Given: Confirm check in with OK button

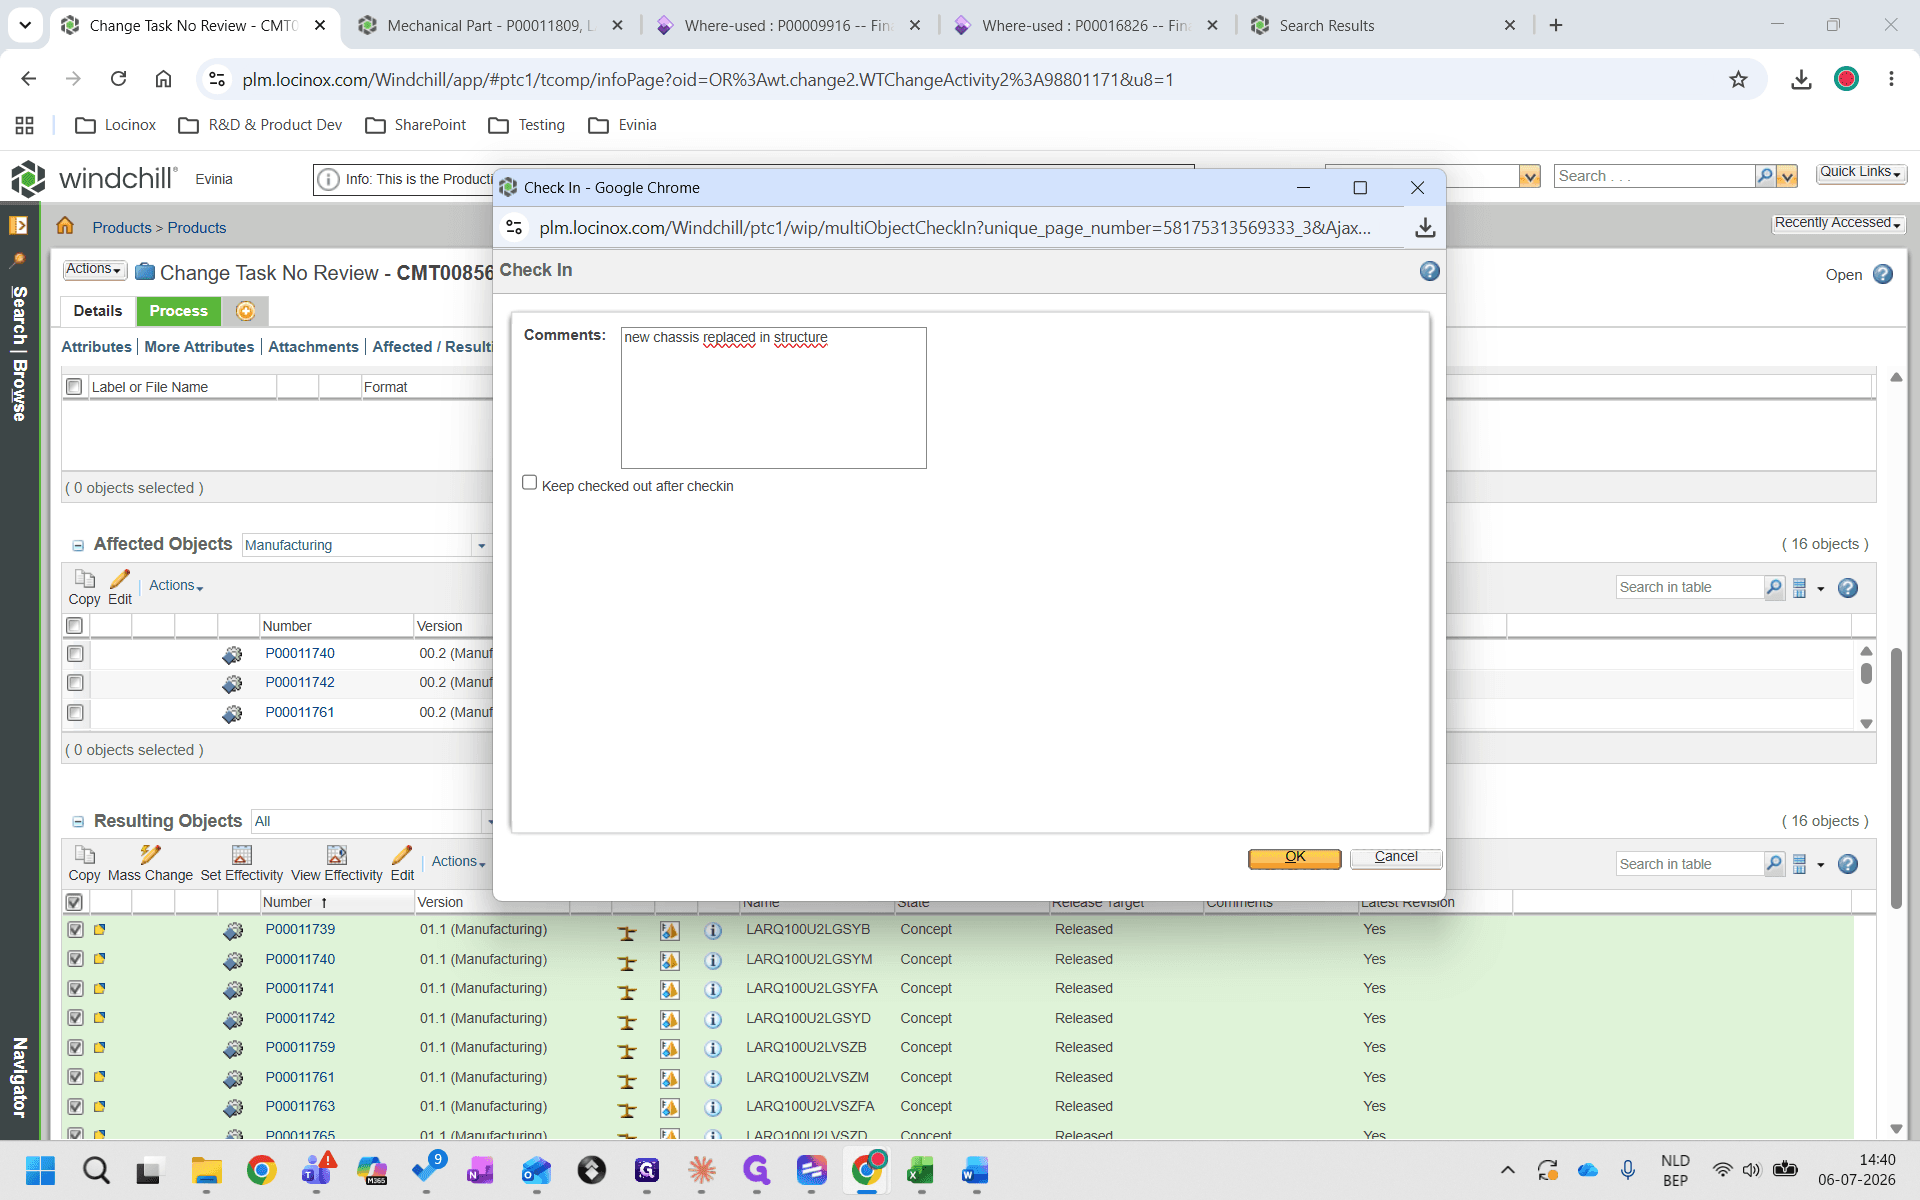Looking at the screenshot, I should (1294, 858).
